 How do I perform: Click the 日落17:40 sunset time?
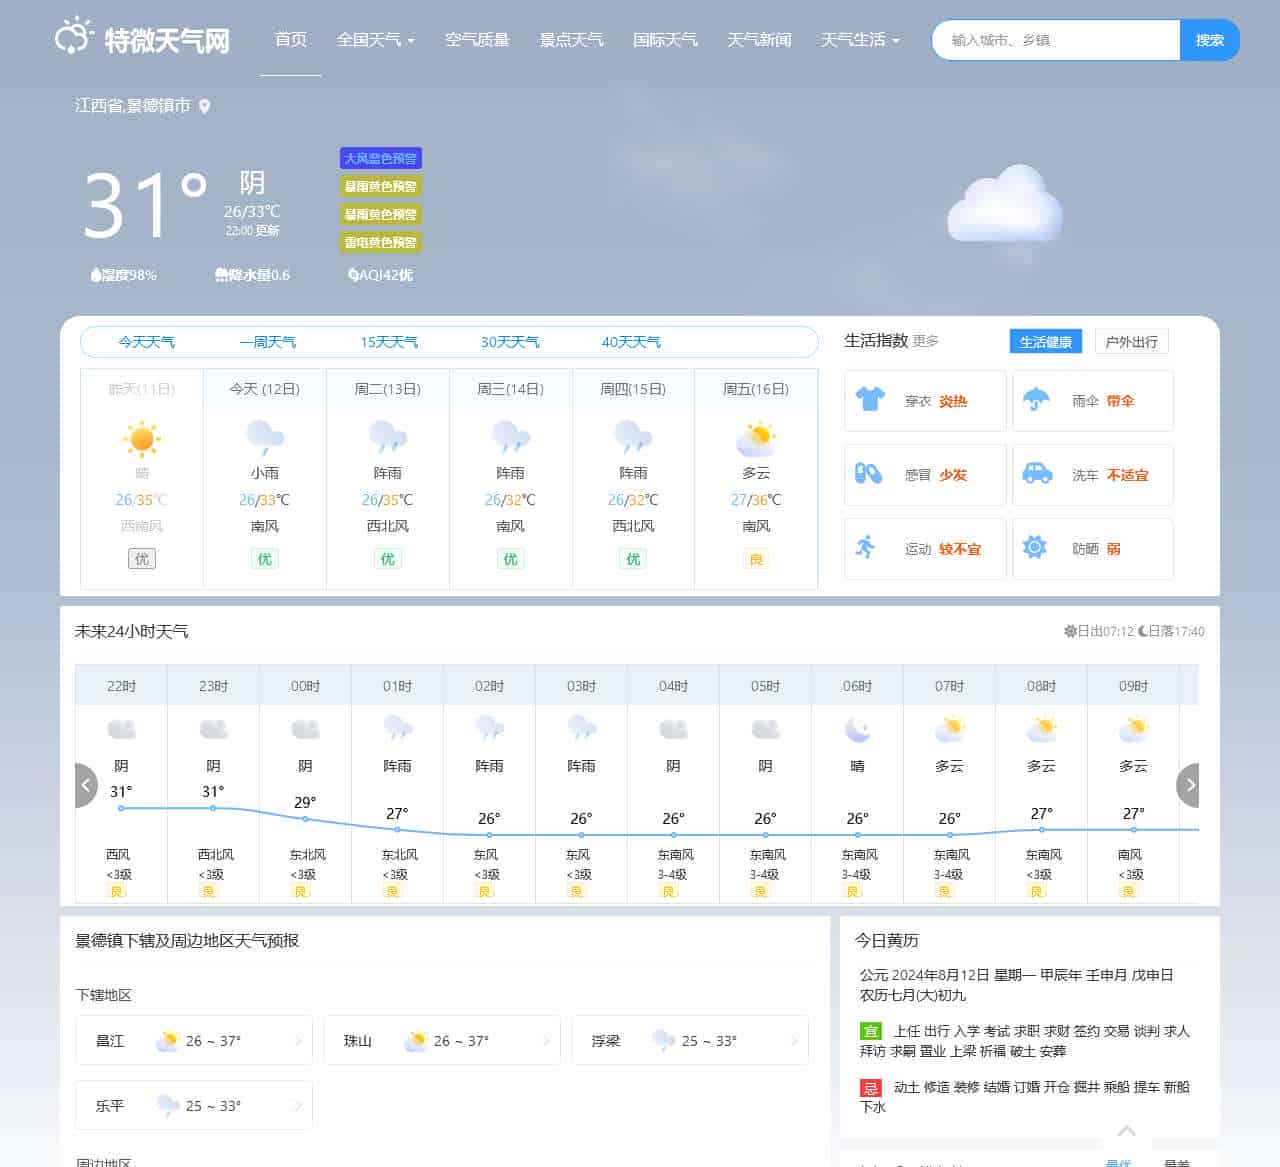(x=1171, y=631)
